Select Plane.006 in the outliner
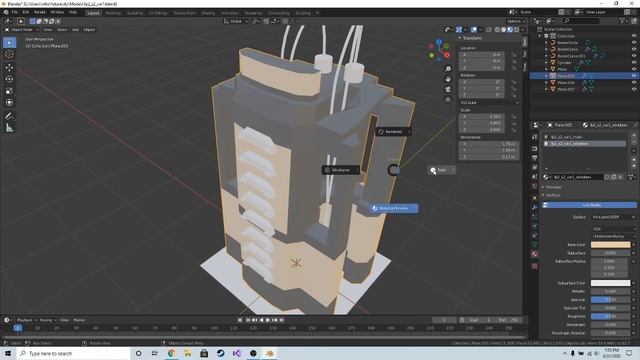 (x=566, y=82)
